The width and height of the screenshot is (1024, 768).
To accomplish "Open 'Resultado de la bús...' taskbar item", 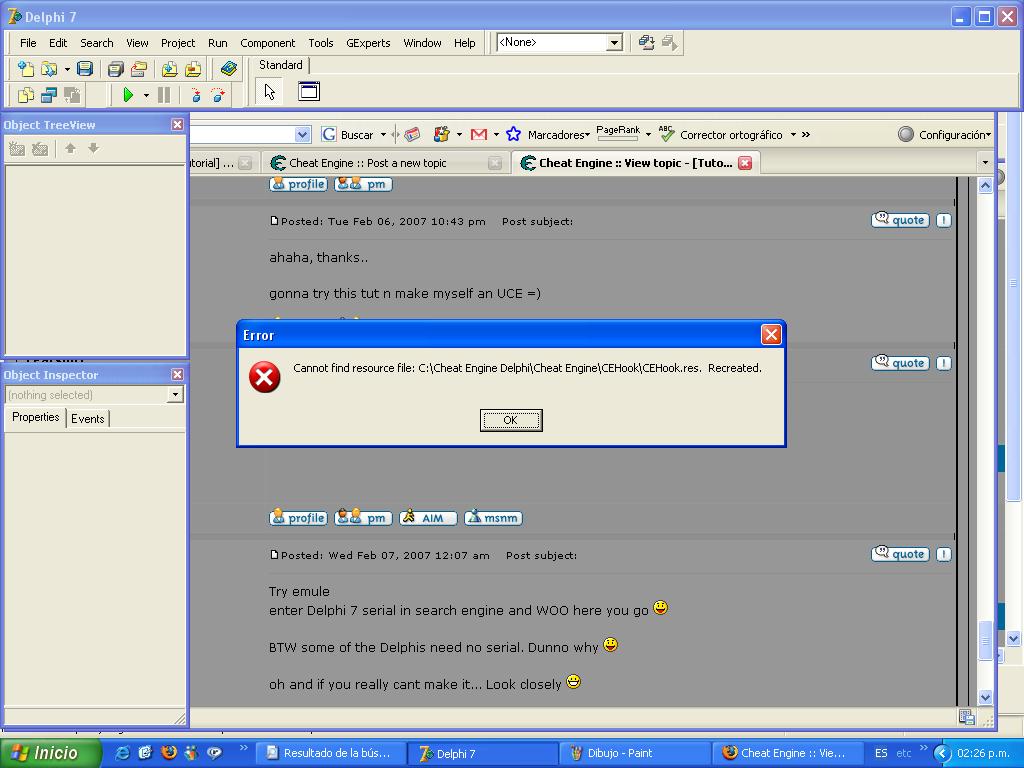I will pos(330,753).
